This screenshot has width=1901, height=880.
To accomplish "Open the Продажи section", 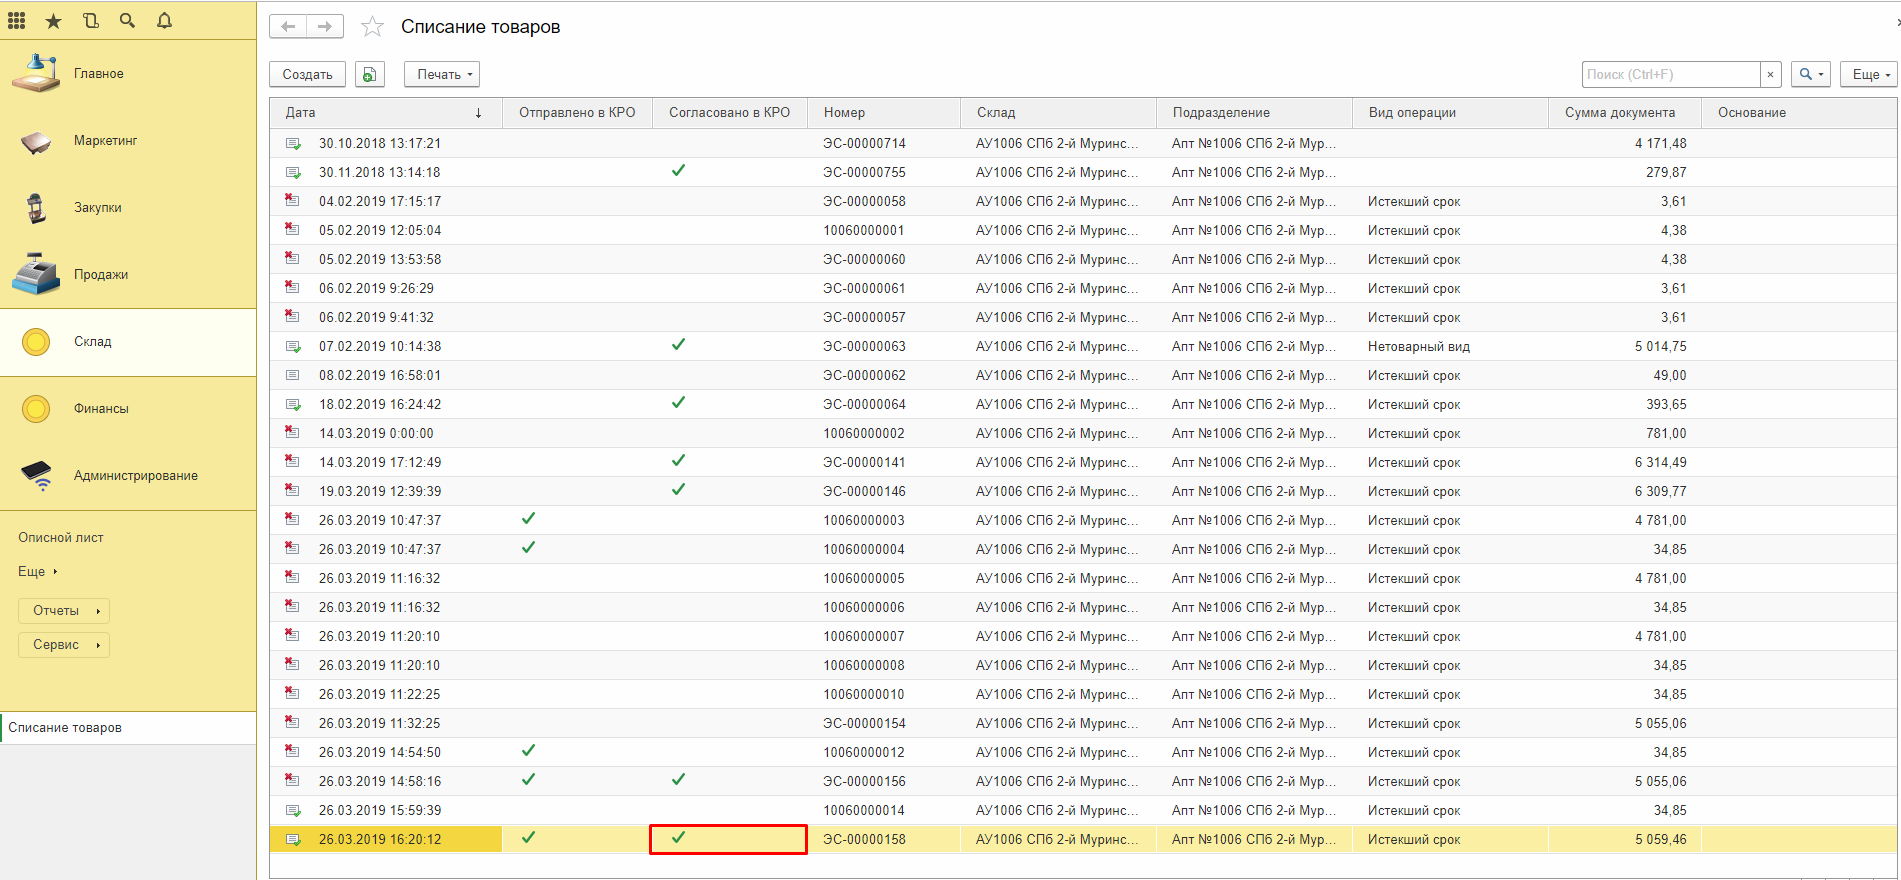I will (x=100, y=274).
